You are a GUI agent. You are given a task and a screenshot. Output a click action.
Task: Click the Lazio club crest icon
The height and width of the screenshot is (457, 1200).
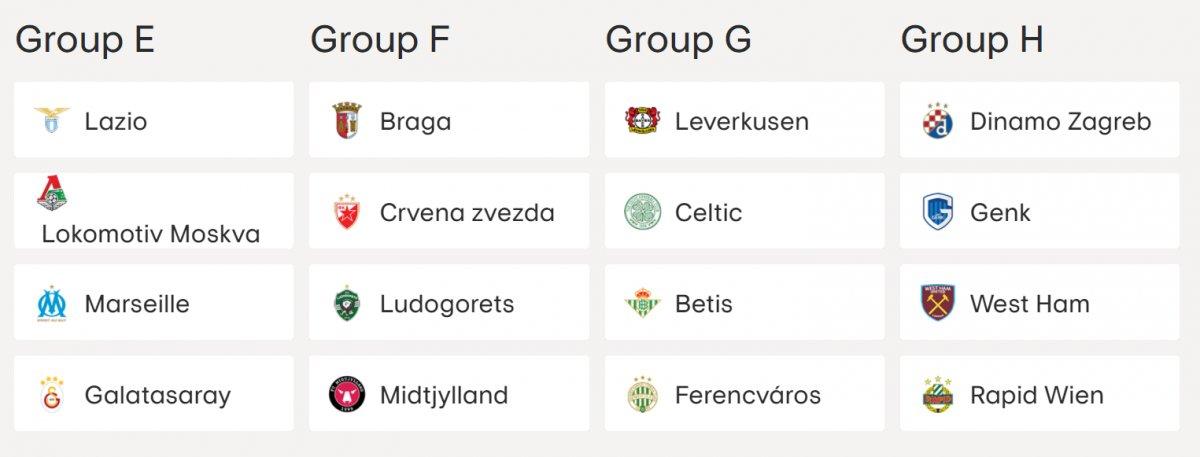tap(52, 121)
